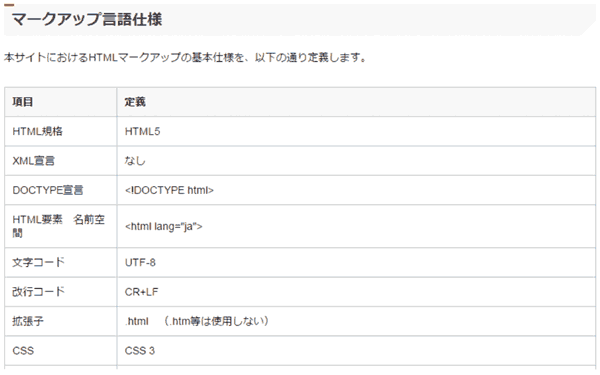Select the 改行コード row label

click(39, 292)
